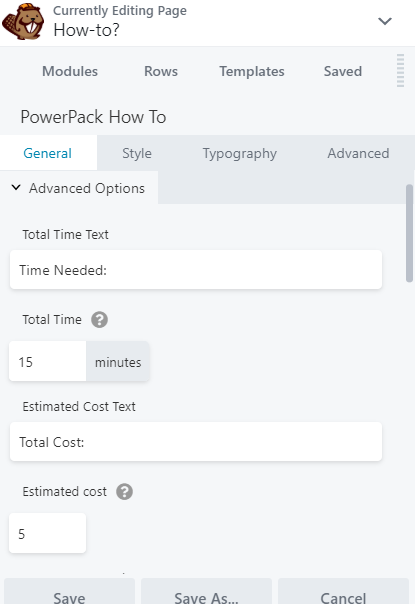
Task: Click the Save button
Action: (69, 592)
